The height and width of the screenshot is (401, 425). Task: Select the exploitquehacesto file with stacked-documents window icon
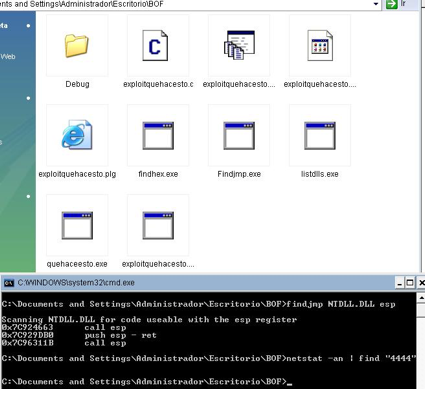click(239, 45)
